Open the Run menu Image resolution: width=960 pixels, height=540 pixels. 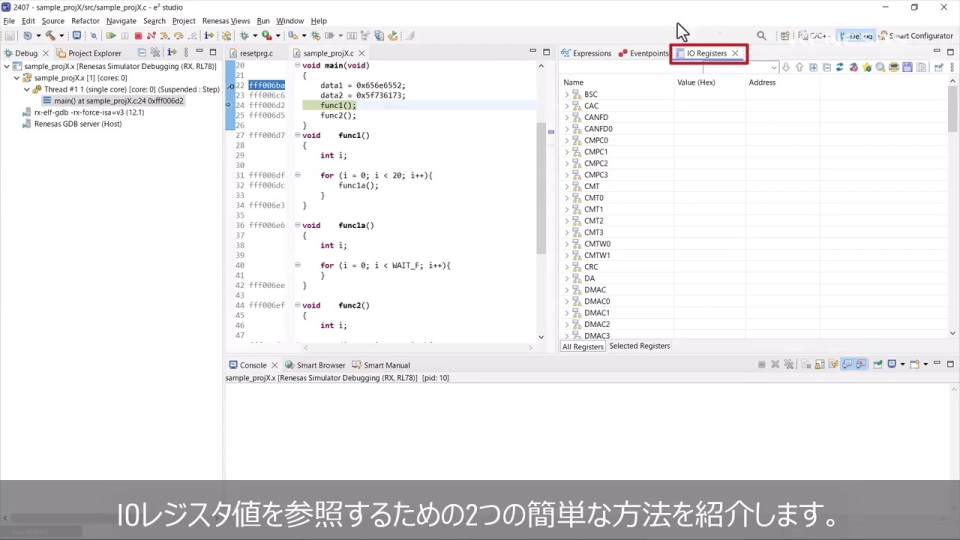[x=263, y=21]
